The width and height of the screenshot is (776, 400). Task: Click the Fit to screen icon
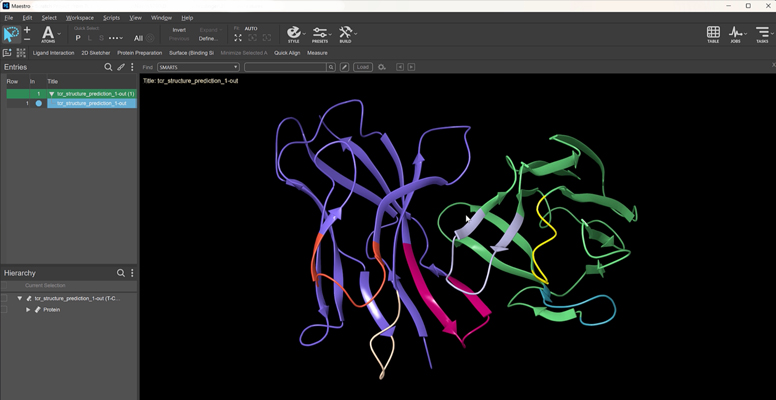tap(238, 38)
